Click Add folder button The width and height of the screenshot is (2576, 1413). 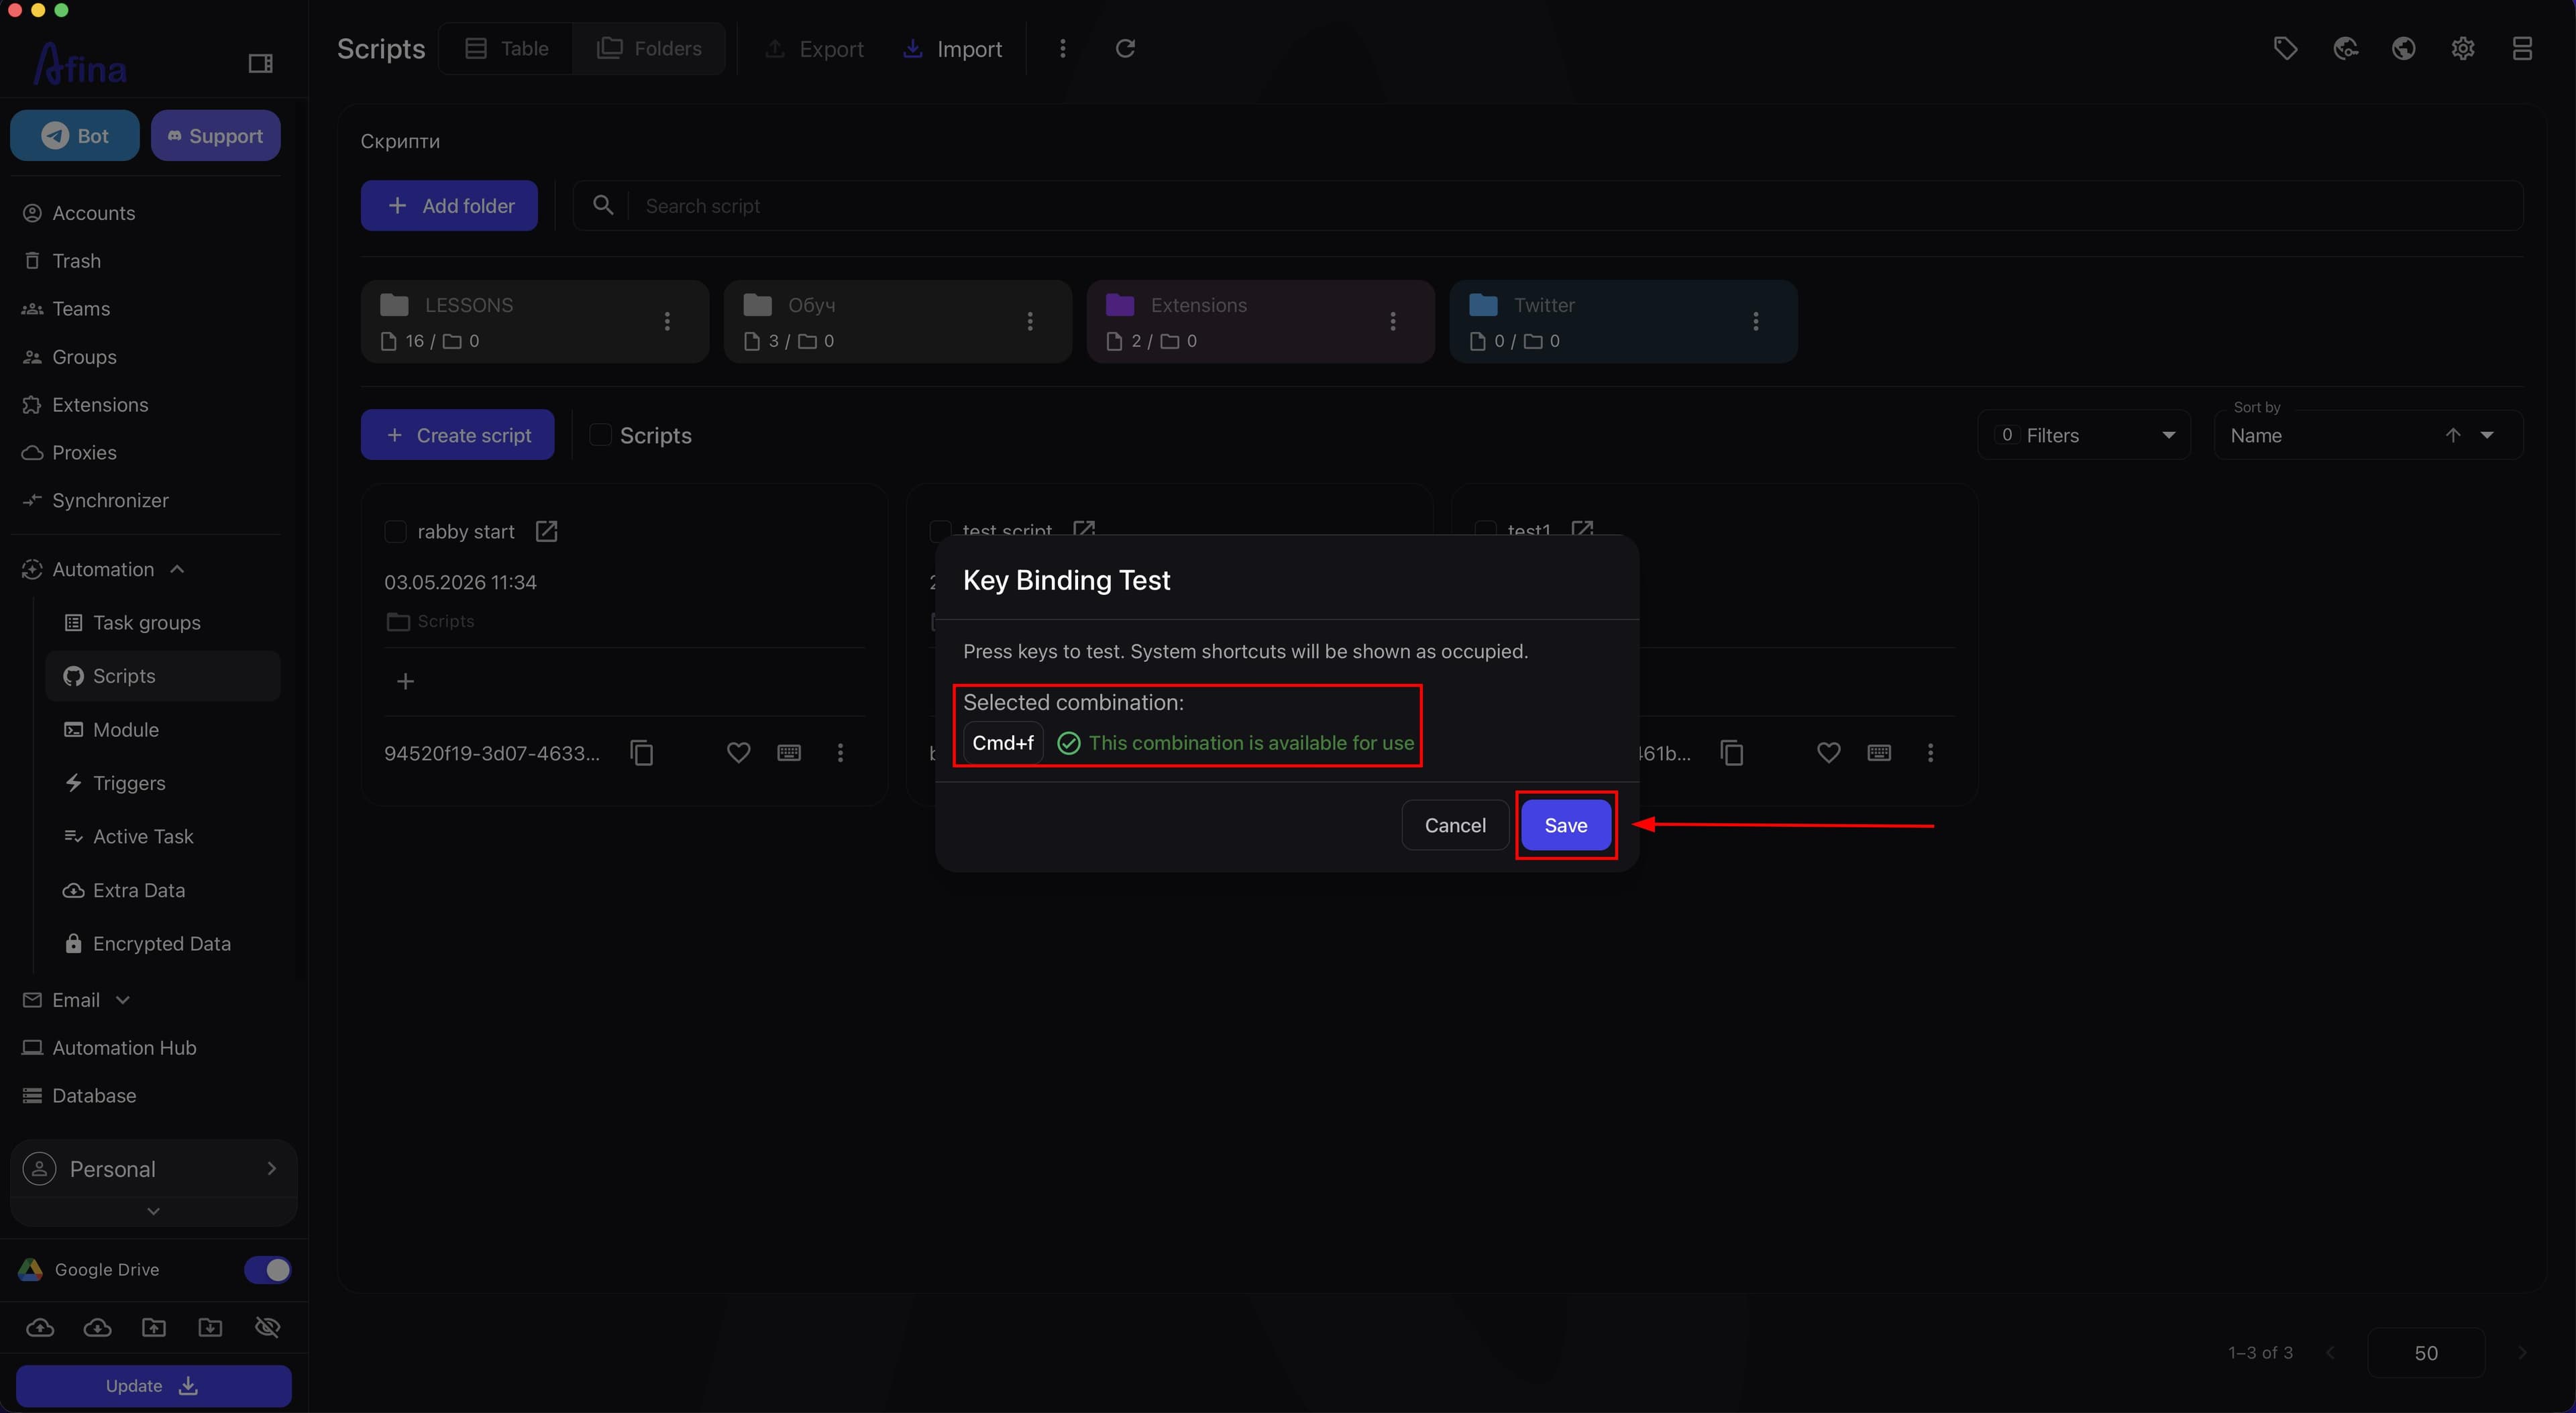coord(449,205)
